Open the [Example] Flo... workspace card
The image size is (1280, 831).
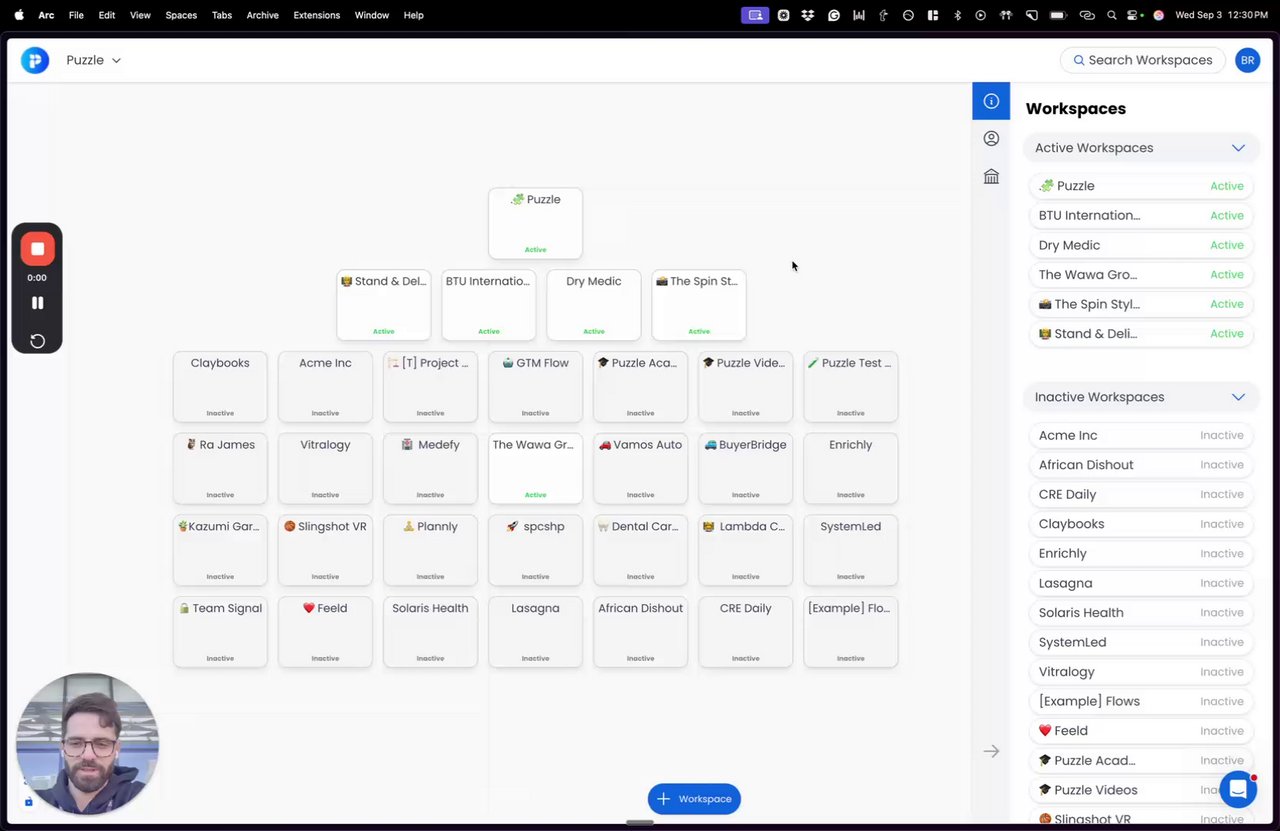[851, 633]
